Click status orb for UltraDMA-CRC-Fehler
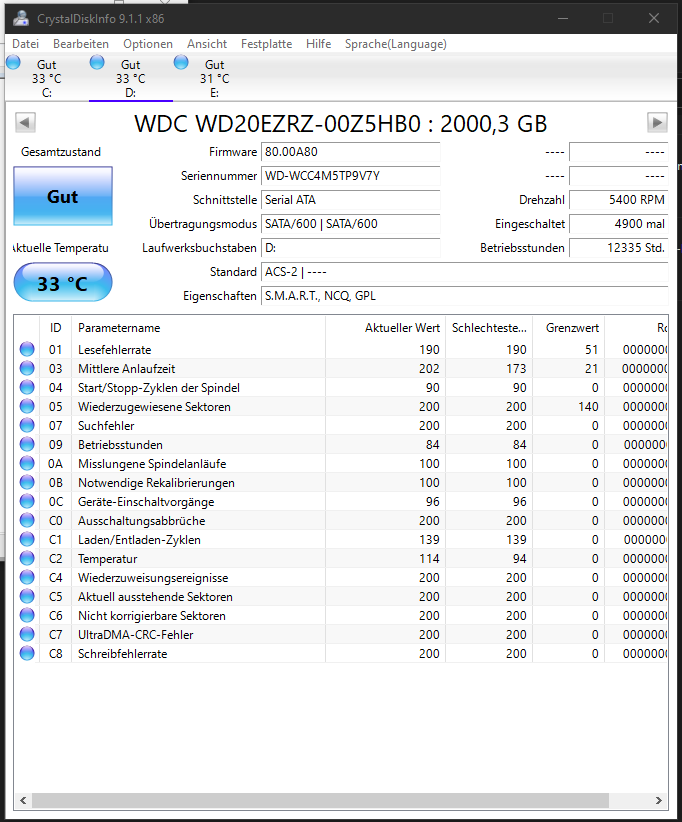The width and height of the screenshot is (682, 822). coord(27,634)
